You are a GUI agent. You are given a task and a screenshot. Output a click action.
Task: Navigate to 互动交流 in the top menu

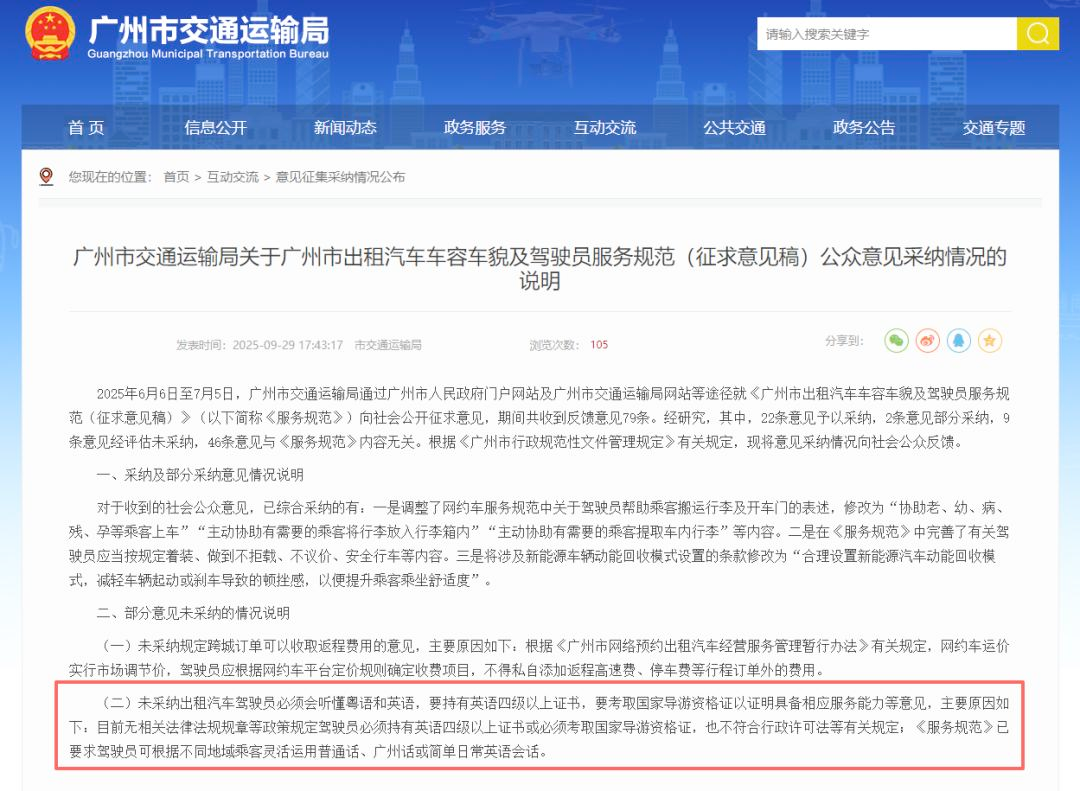point(605,128)
